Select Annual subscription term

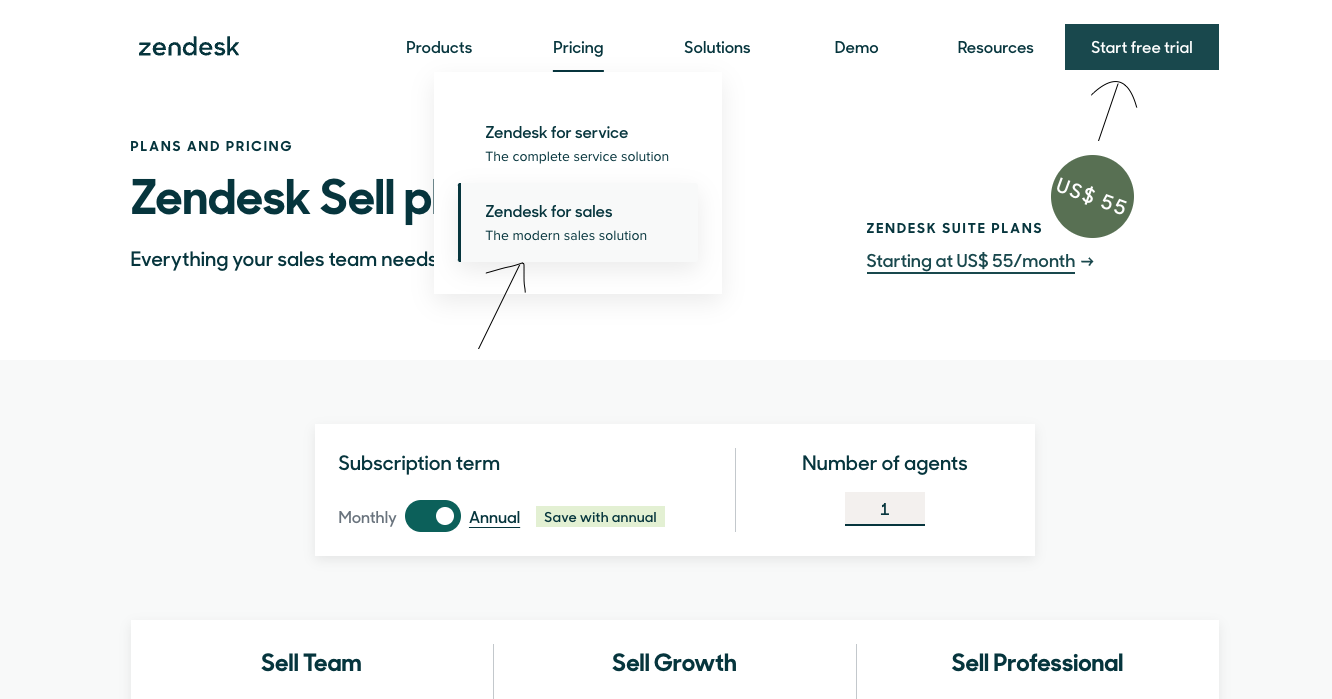point(494,517)
